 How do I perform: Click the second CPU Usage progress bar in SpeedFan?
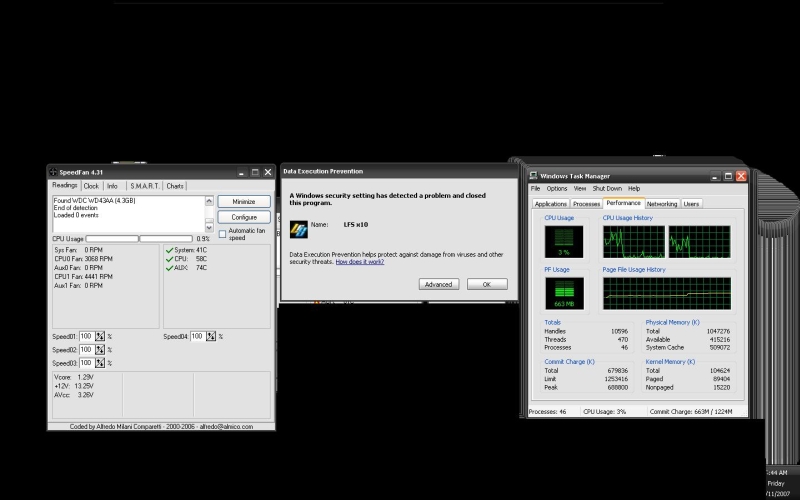166,239
